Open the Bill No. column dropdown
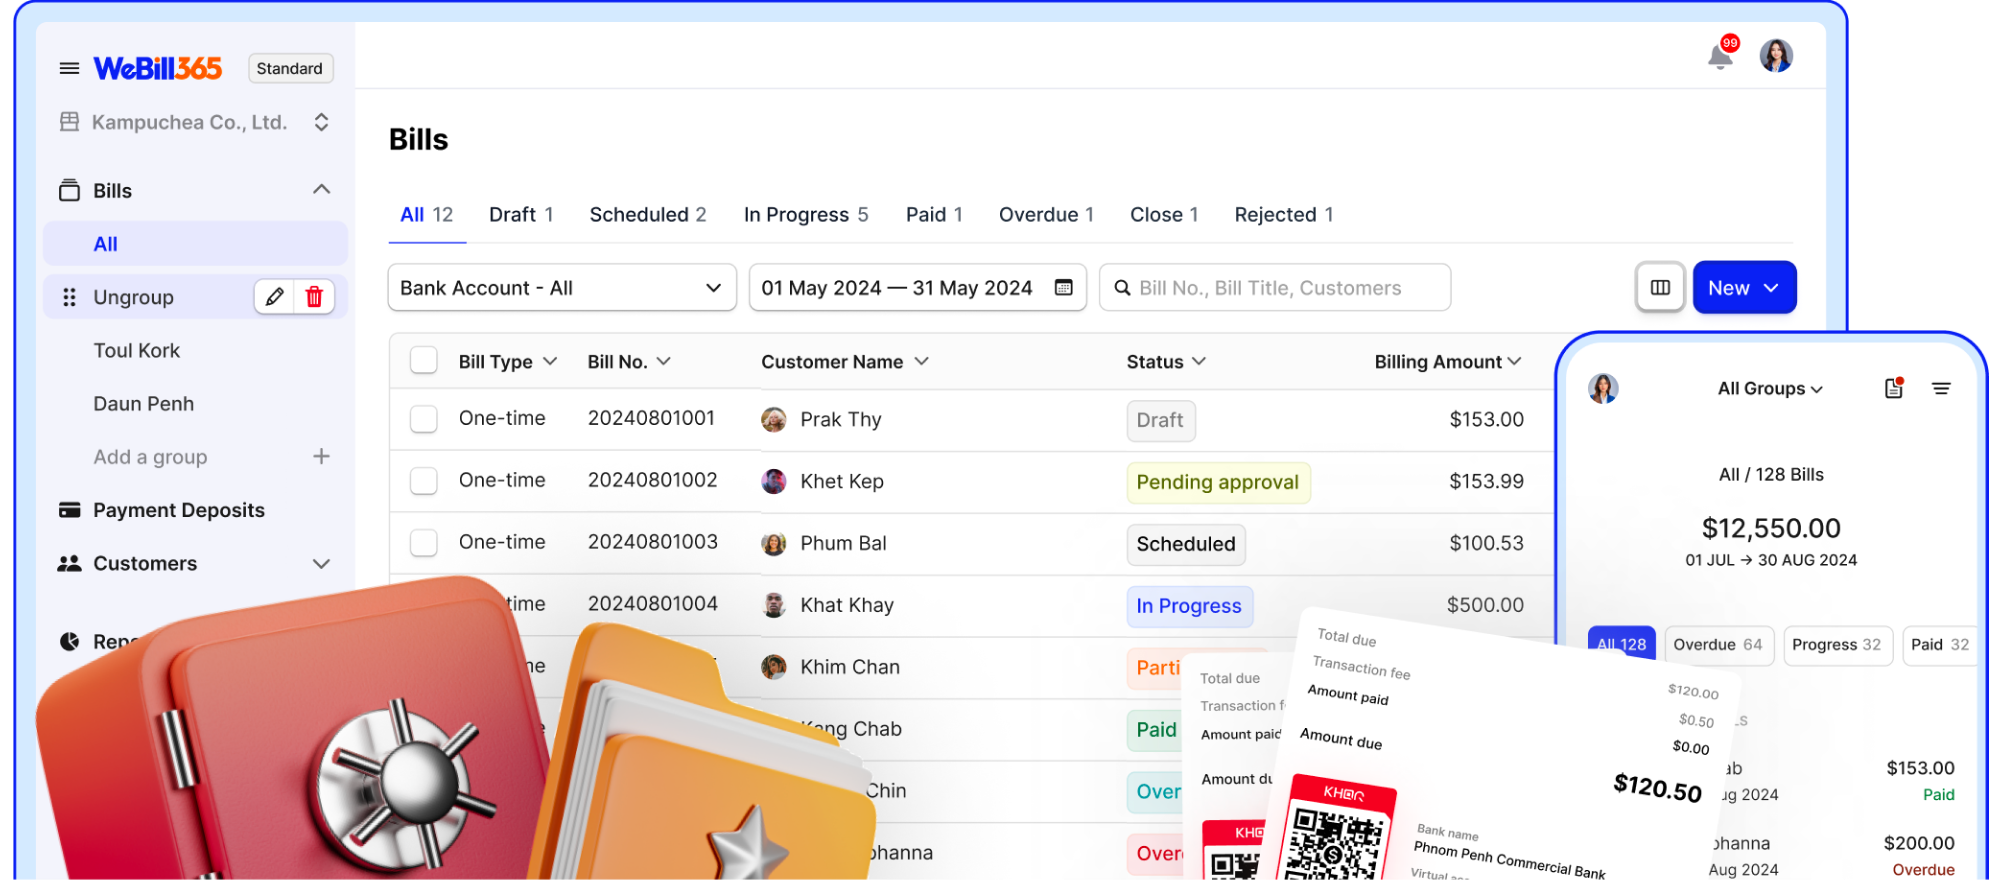 (x=664, y=361)
